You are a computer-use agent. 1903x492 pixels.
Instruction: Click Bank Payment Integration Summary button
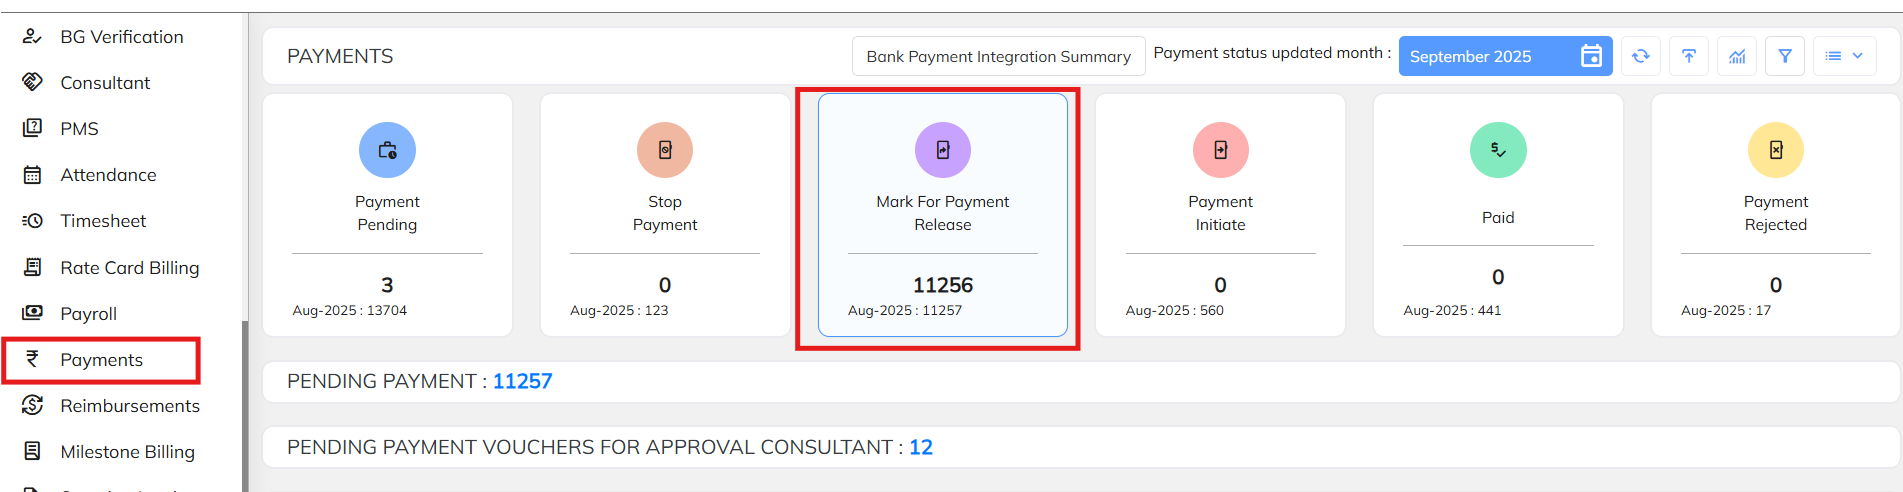click(x=998, y=56)
